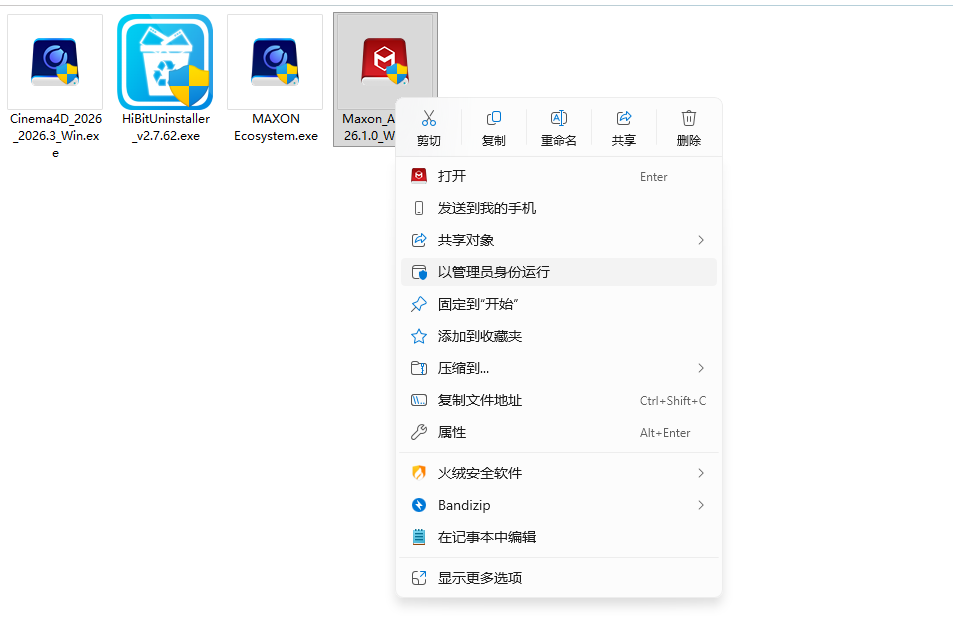Click the shield icon beside 以管理员身份运行
This screenshot has height=629, width=953.
pyautogui.click(x=419, y=272)
